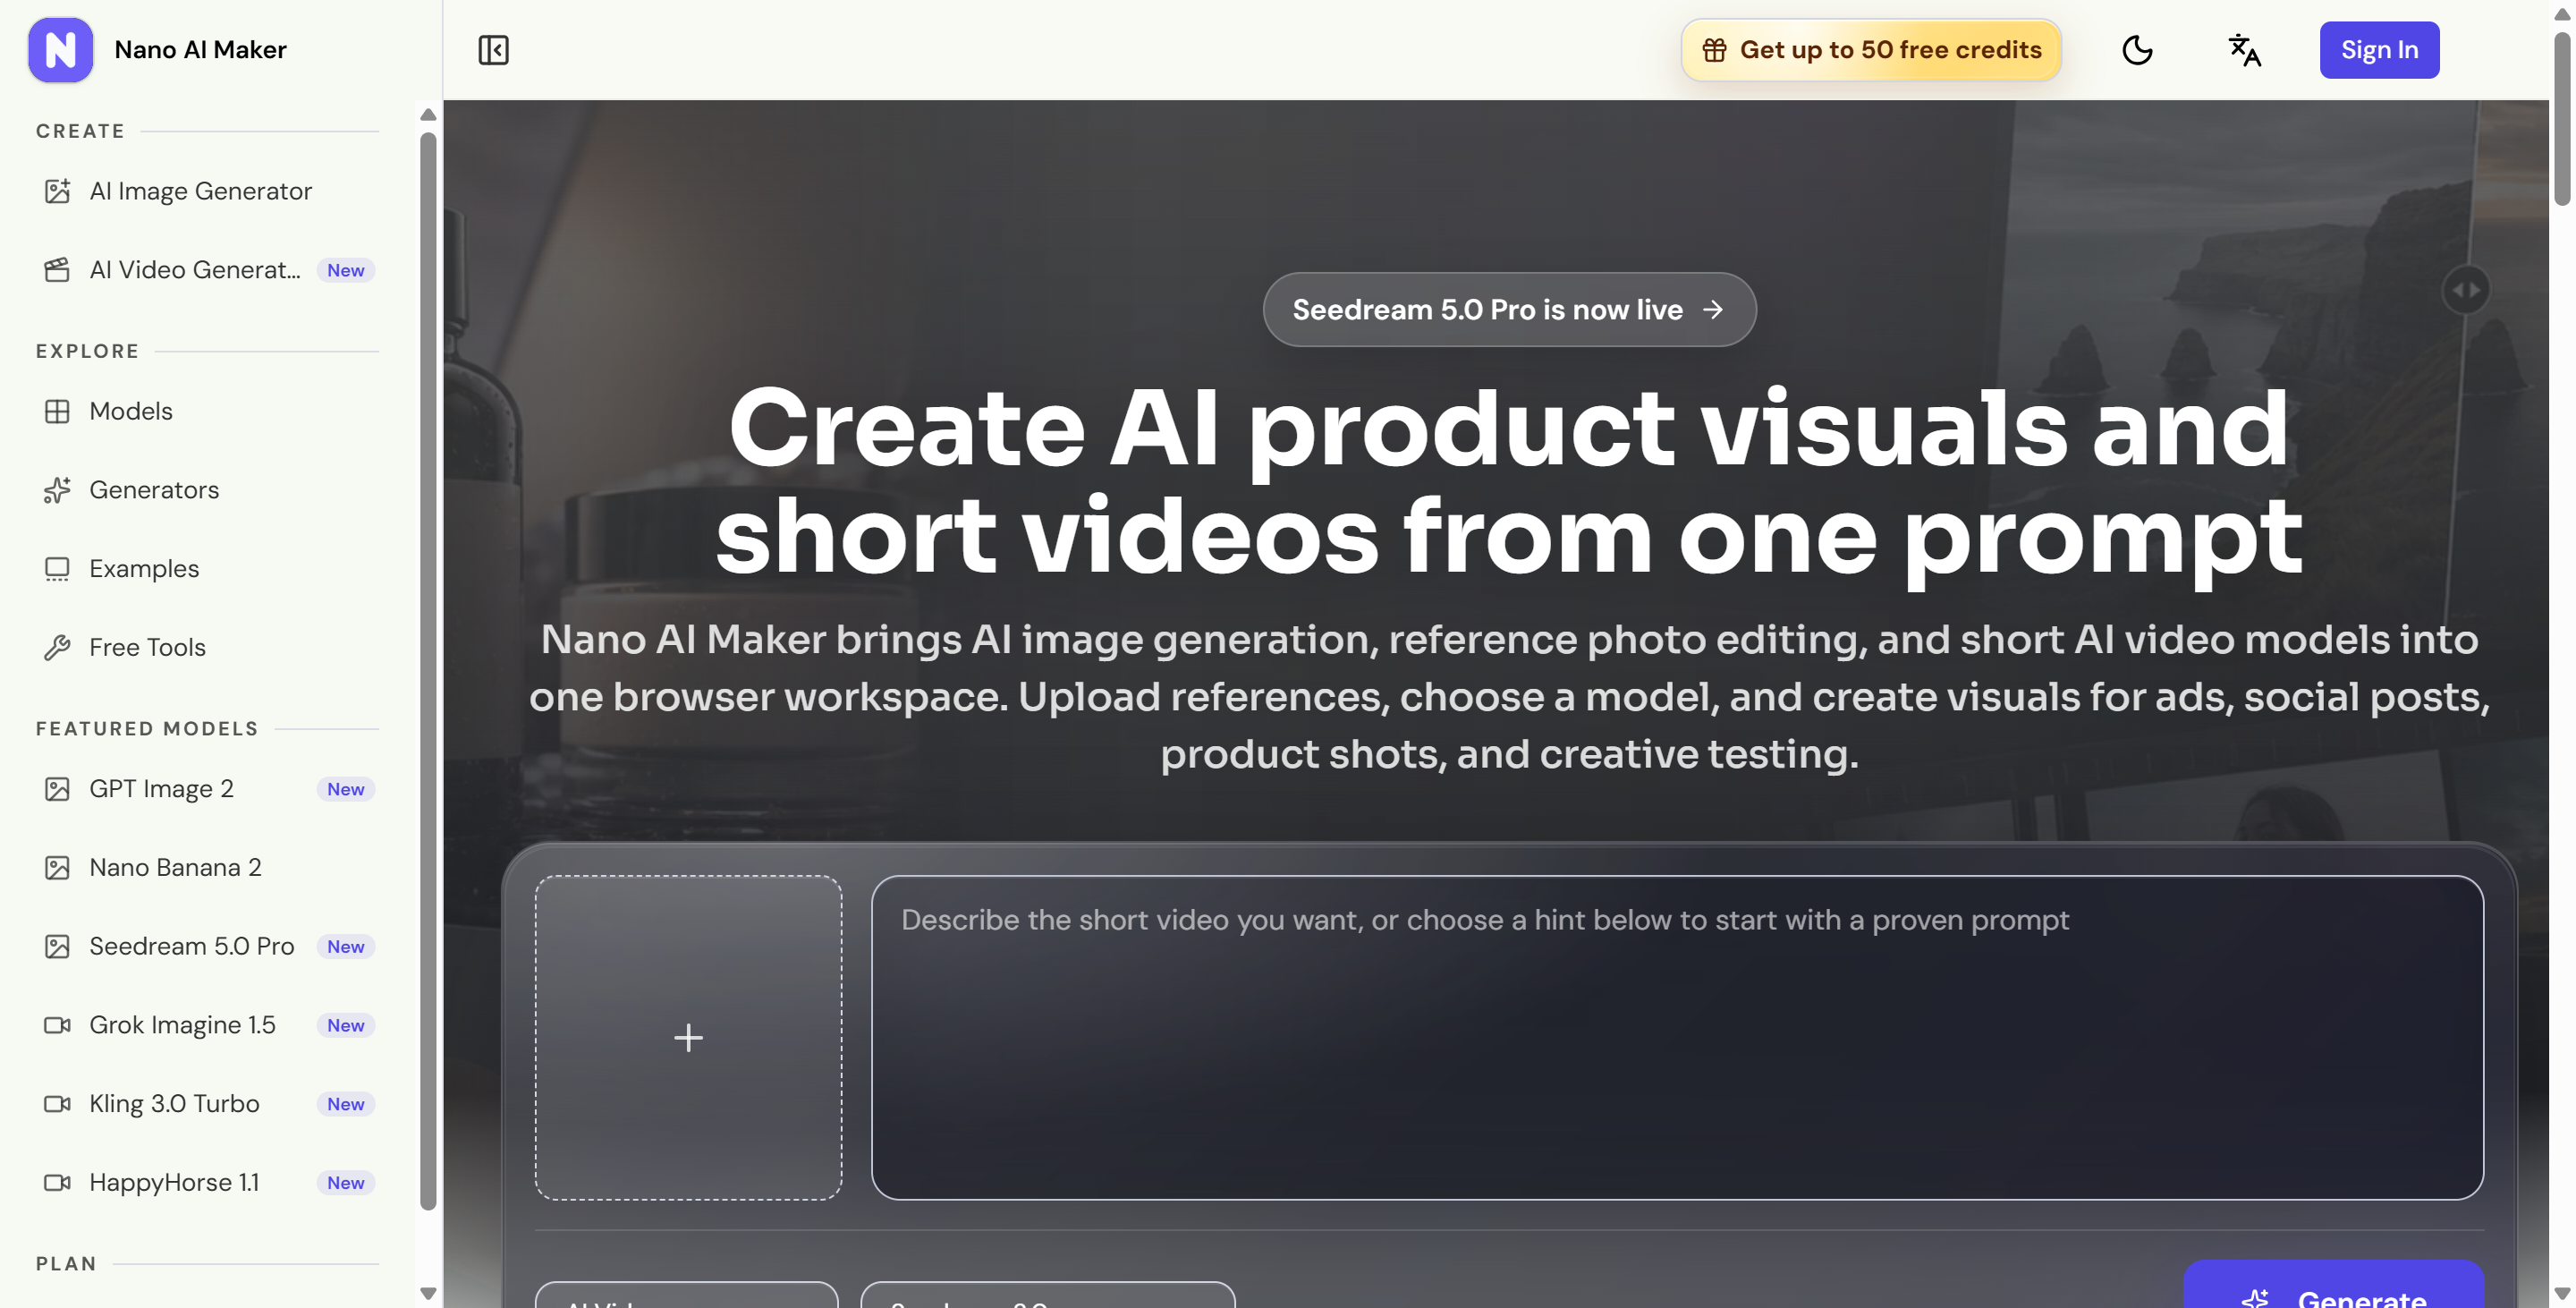Click the New badge on AI Video Generator
Viewport: 2576px width, 1308px height.
pyautogui.click(x=346, y=270)
